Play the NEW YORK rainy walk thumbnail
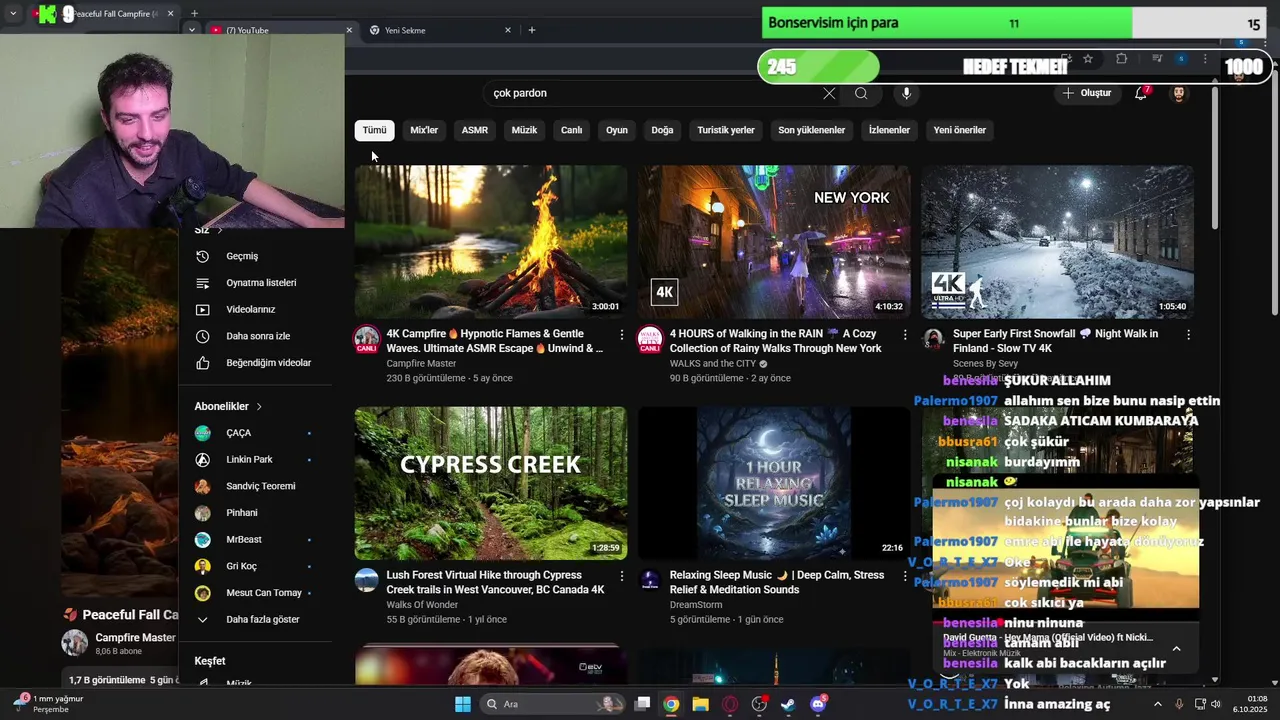The height and width of the screenshot is (720, 1280). pos(774,242)
